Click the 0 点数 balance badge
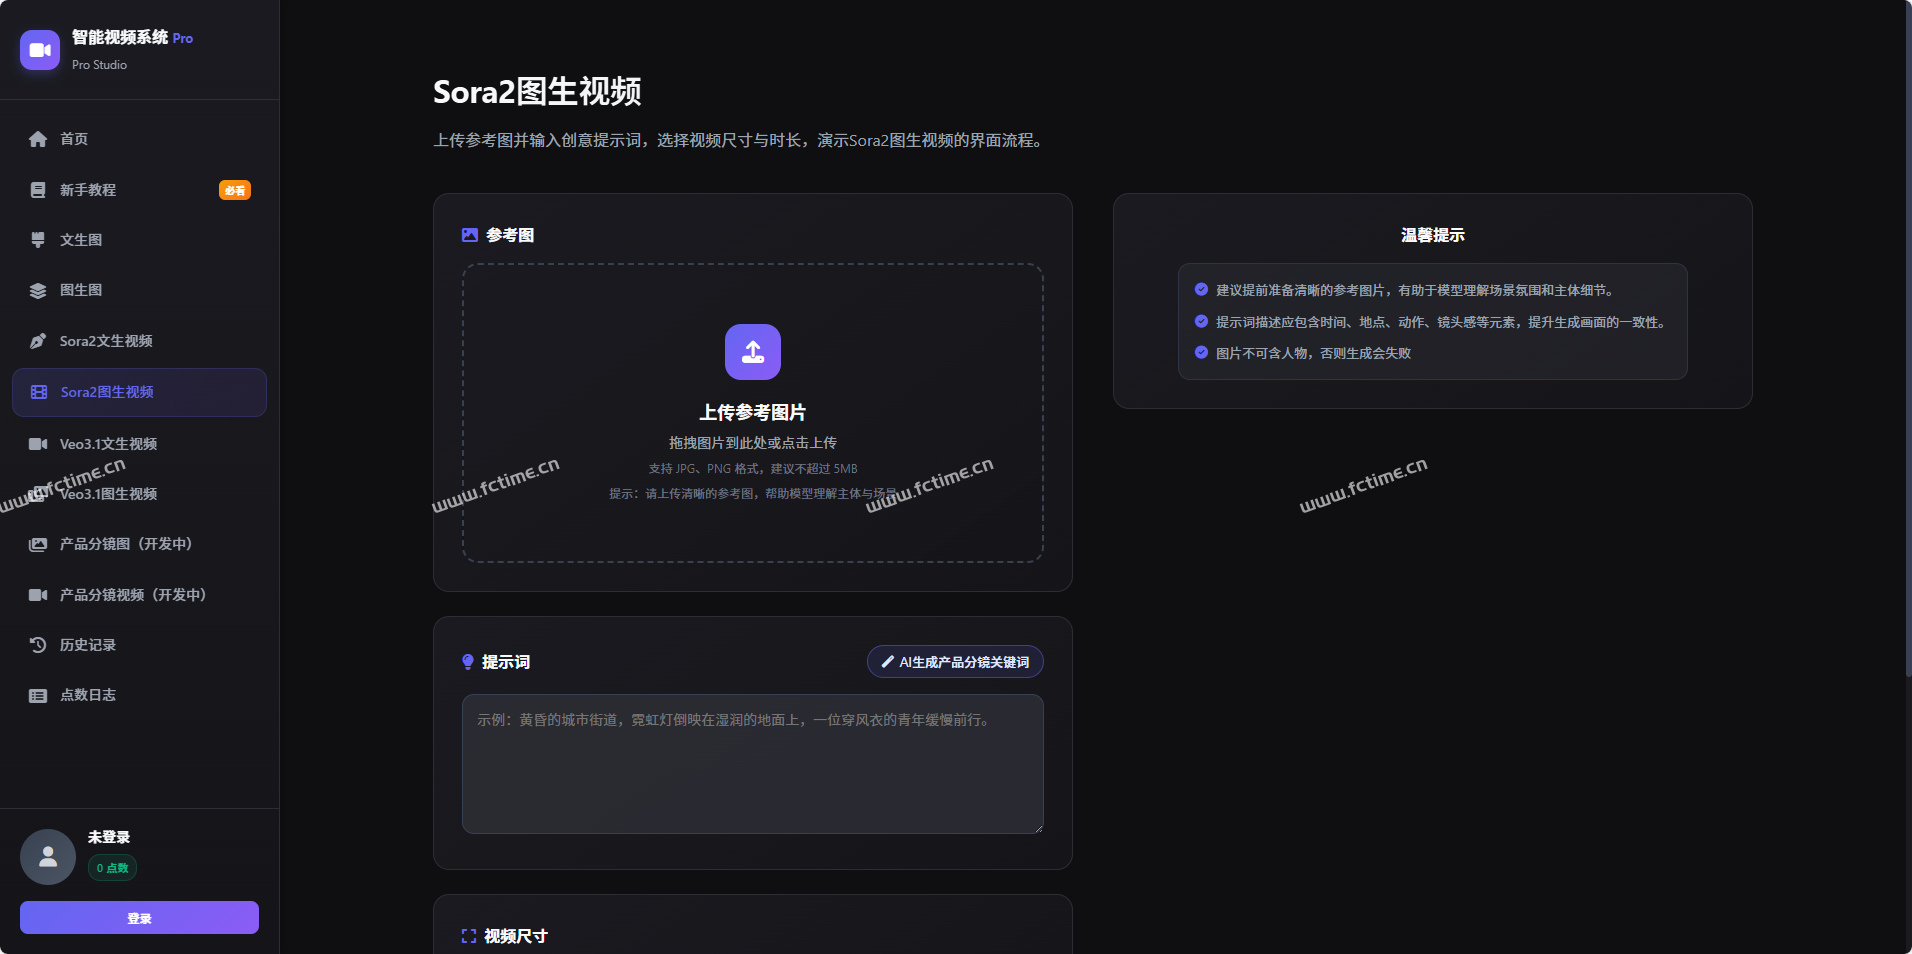 [112, 868]
